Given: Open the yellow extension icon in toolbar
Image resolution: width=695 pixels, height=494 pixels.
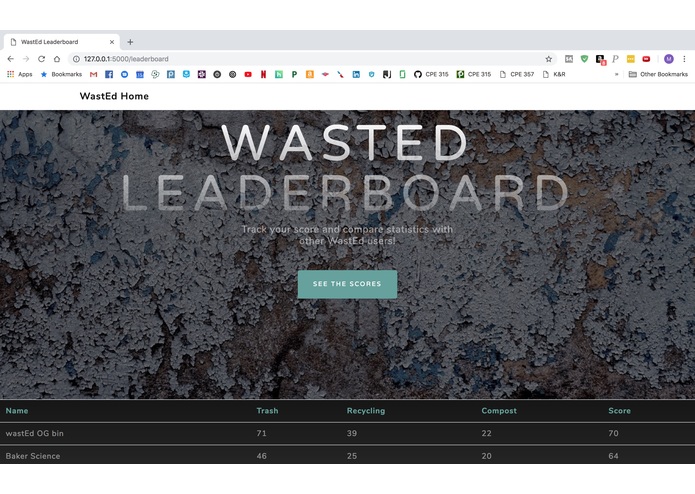Looking at the screenshot, I should (x=631, y=59).
